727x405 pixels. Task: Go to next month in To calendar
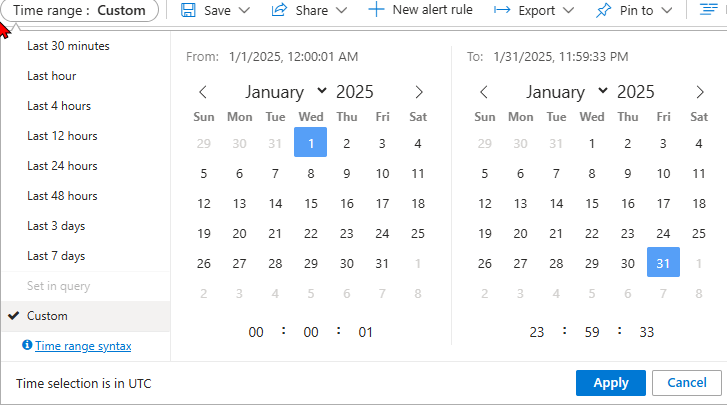tap(700, 92)
